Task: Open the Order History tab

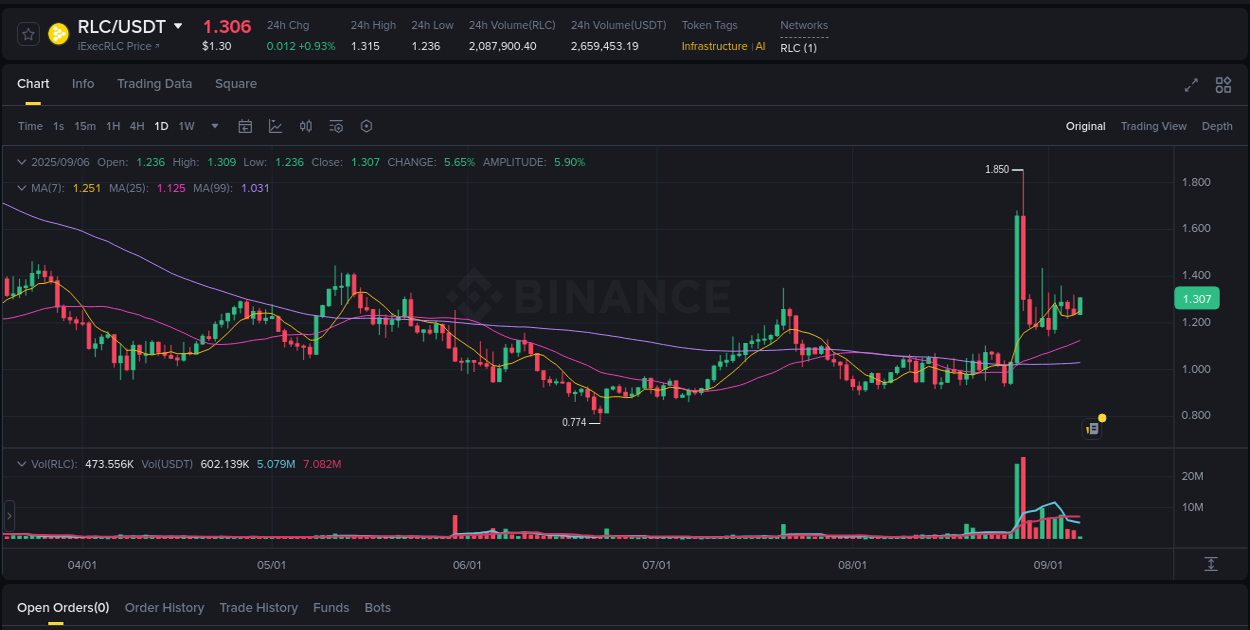Action: [x=164, y=607]
